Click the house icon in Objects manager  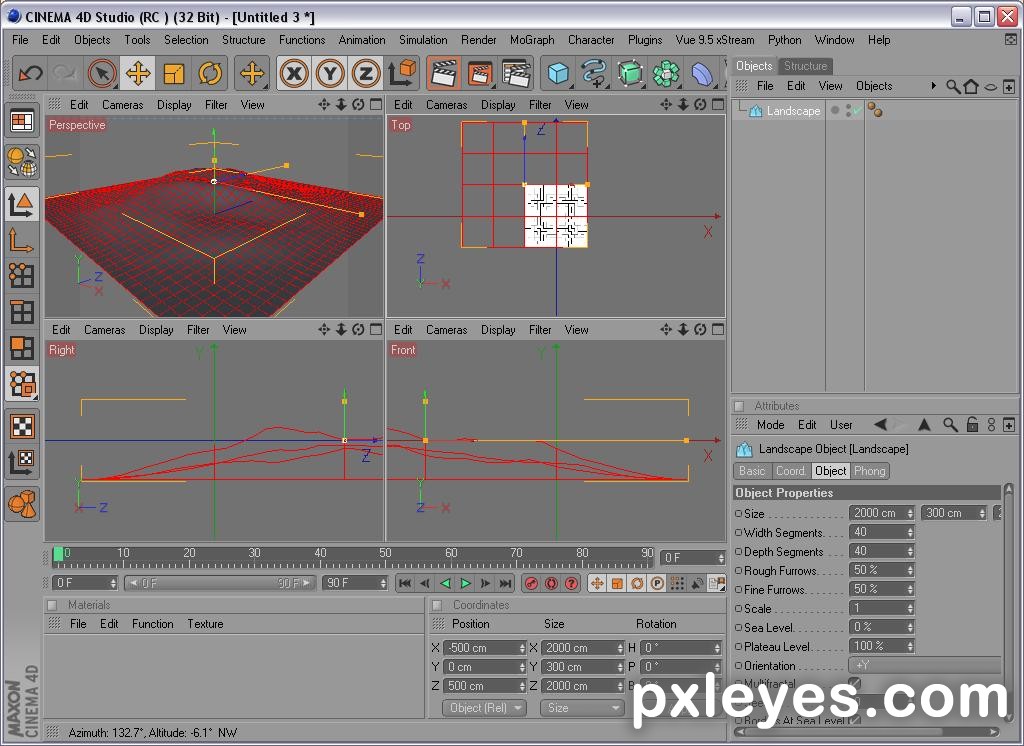tap(971, 86)
